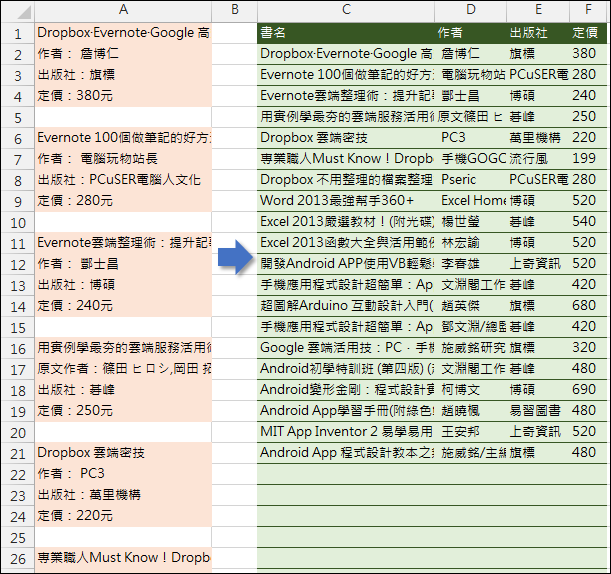Viewport: 611px width, 574px height.
Task: Select cell 出版社：PCuSER電腦人文化
Action: point(123,180)
